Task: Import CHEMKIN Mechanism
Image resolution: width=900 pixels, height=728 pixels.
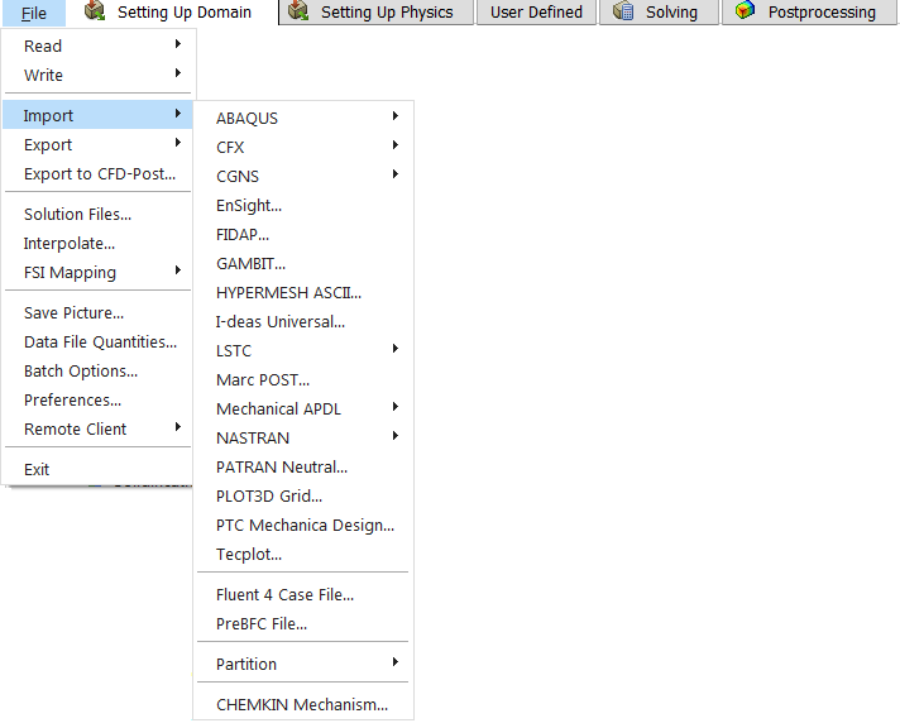Action: [303, 704]
